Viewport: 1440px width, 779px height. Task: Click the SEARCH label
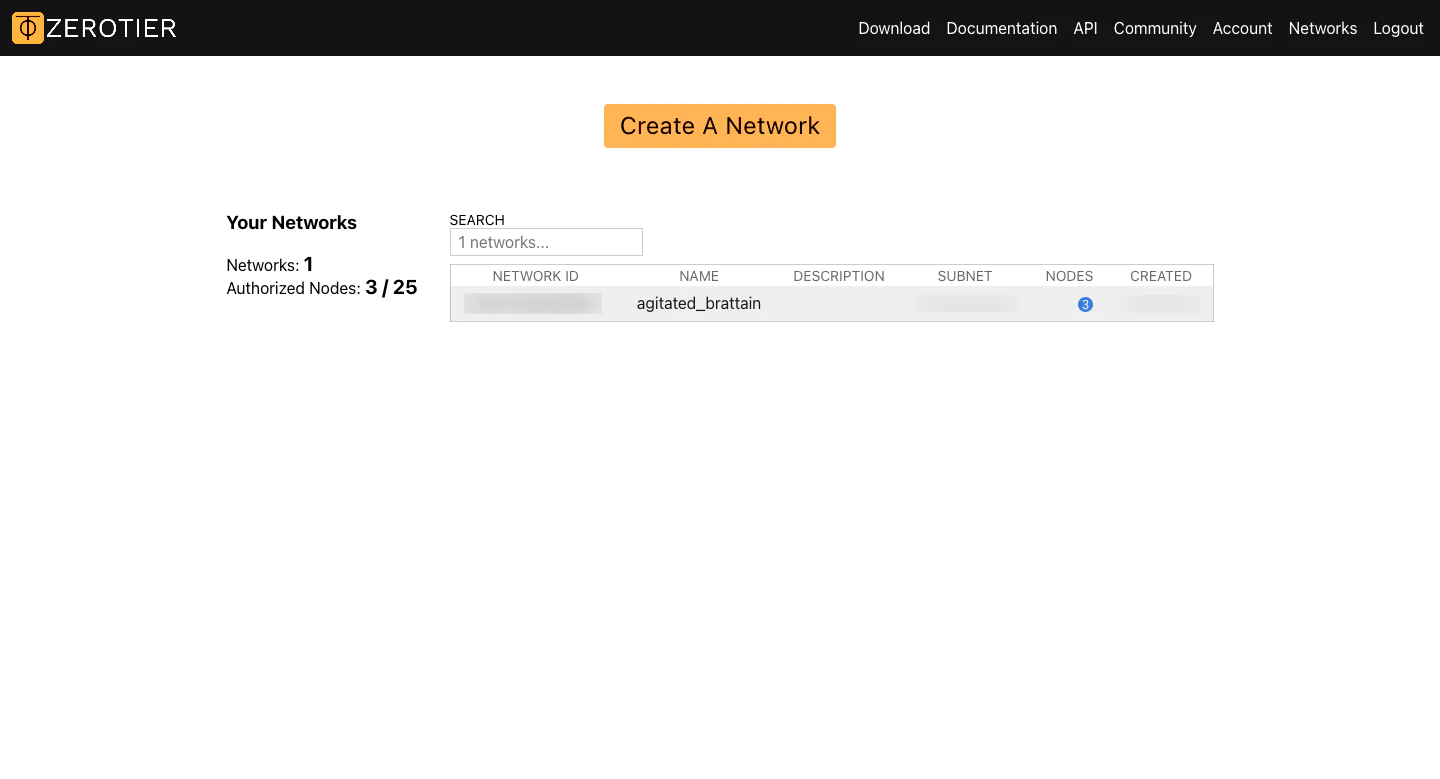coord(477,220)
